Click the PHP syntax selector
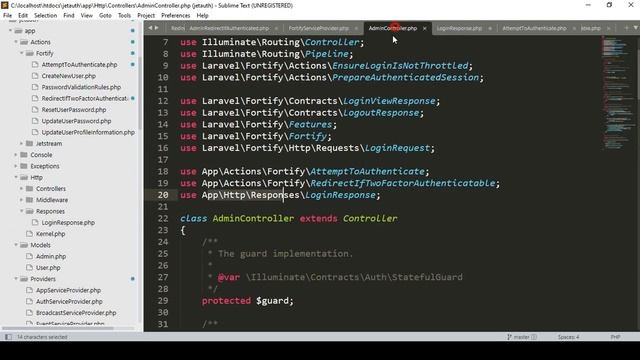 coord(615,337)
